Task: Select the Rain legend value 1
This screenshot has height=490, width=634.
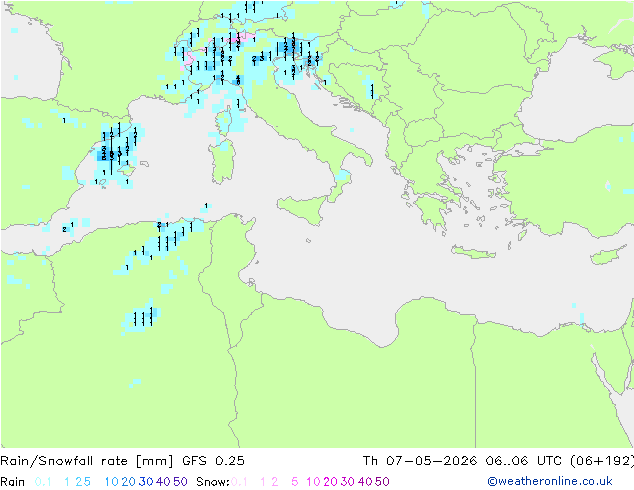Action: coord(67,482)
